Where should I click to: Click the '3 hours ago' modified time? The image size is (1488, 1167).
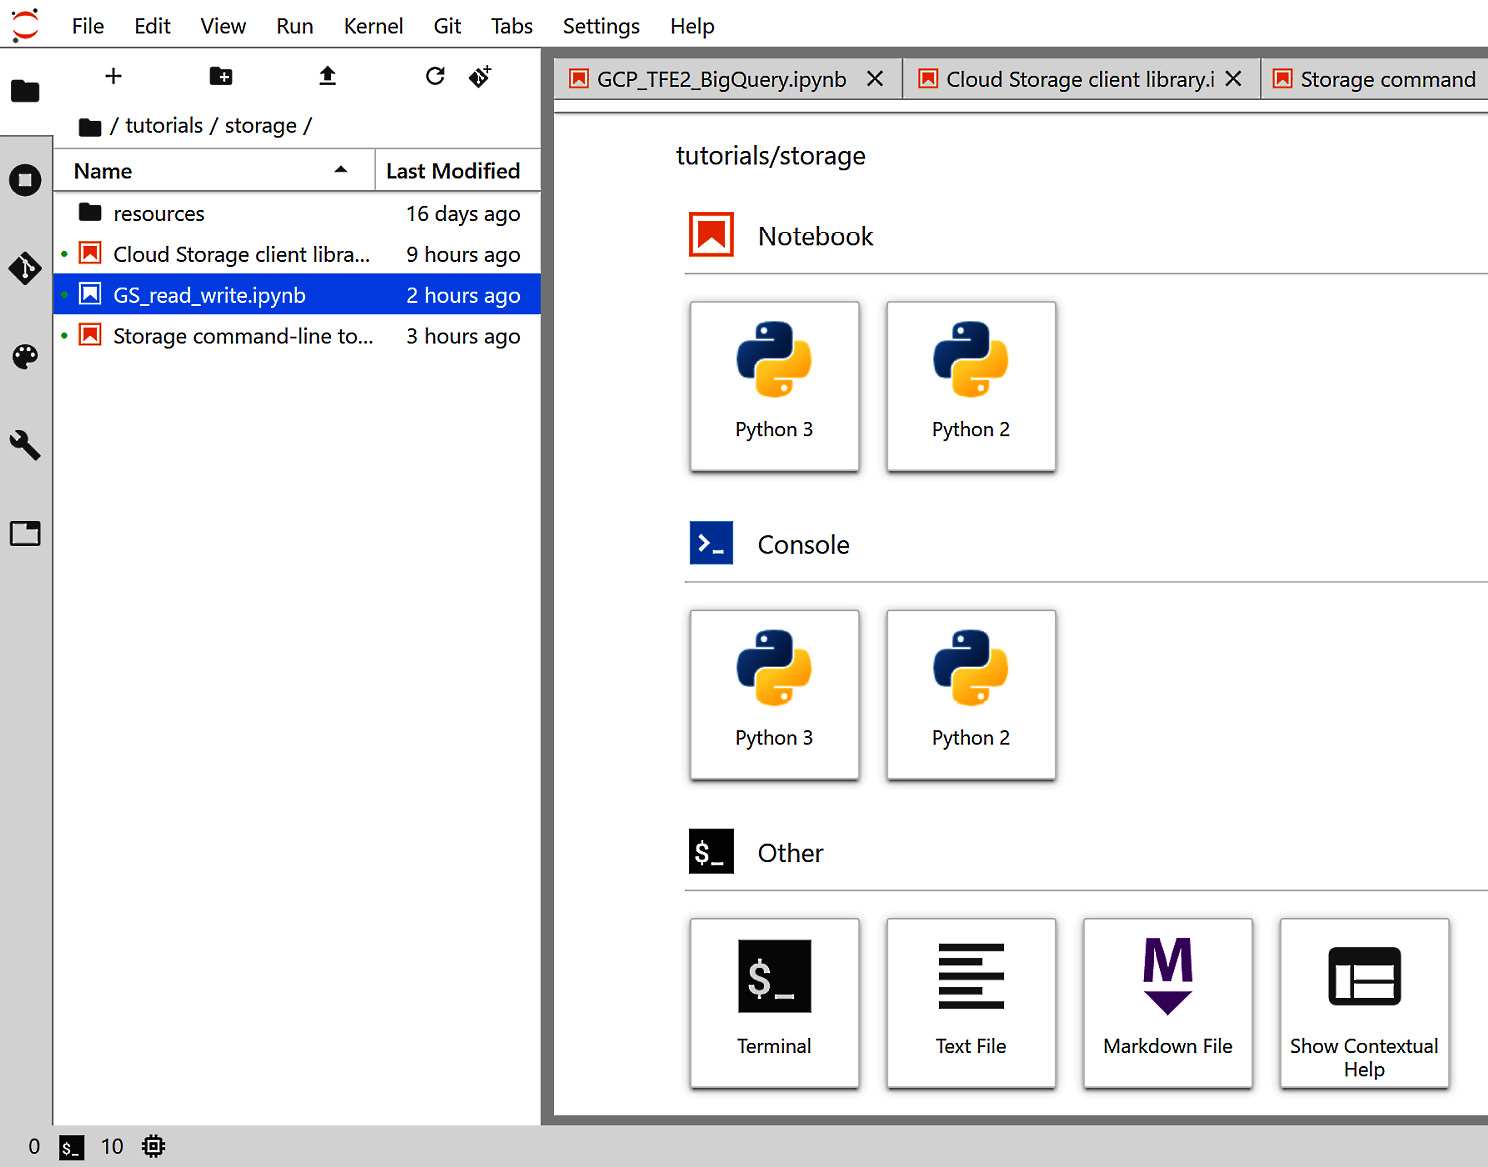(x=463, y=336)
